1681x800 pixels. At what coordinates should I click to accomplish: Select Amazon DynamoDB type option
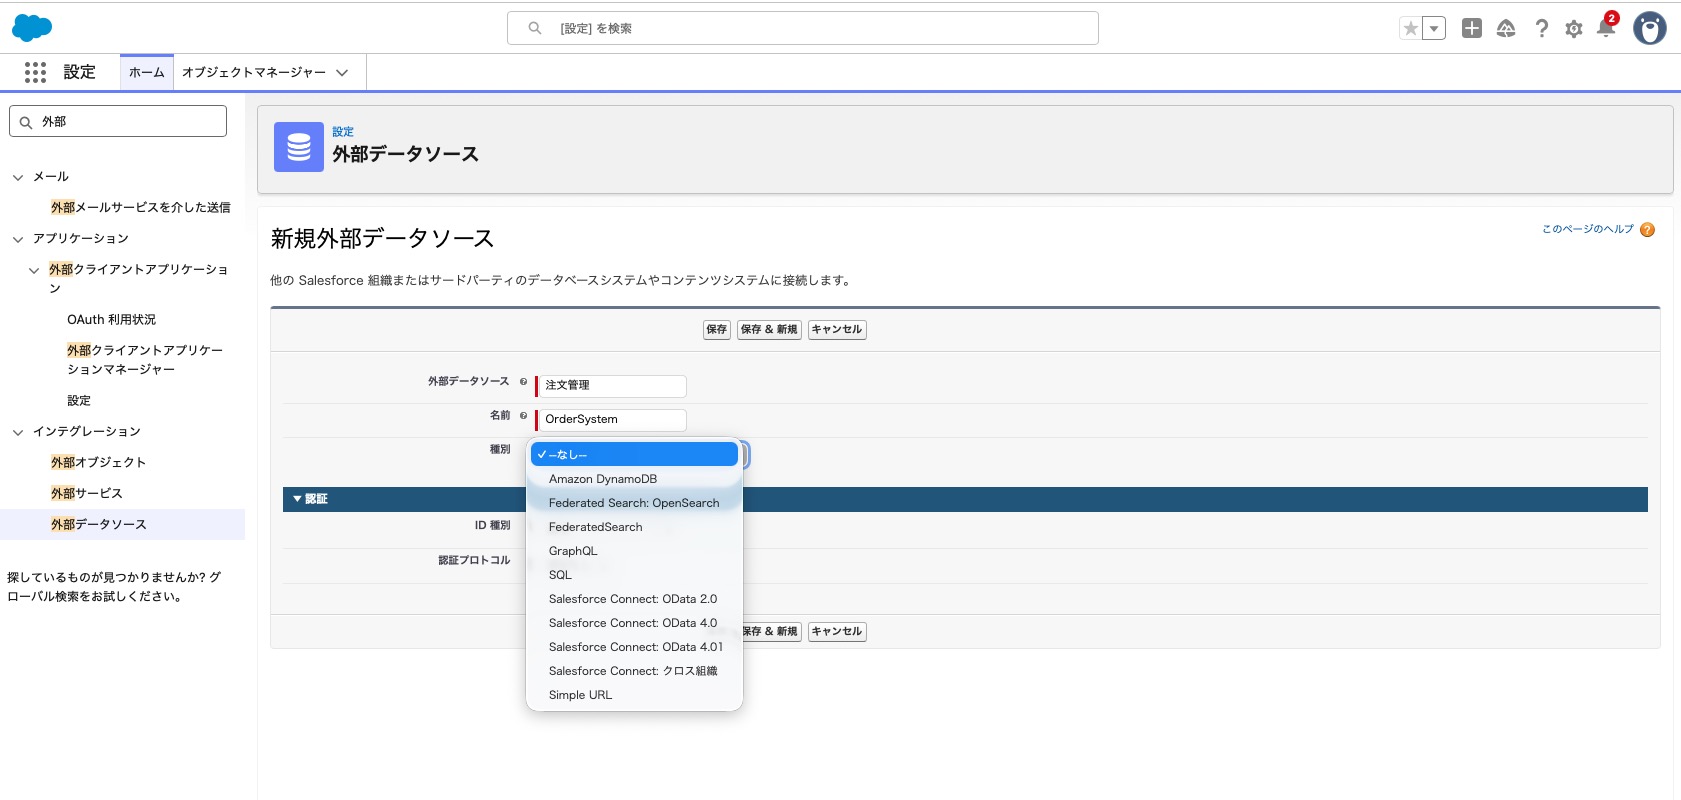point(634,479)
